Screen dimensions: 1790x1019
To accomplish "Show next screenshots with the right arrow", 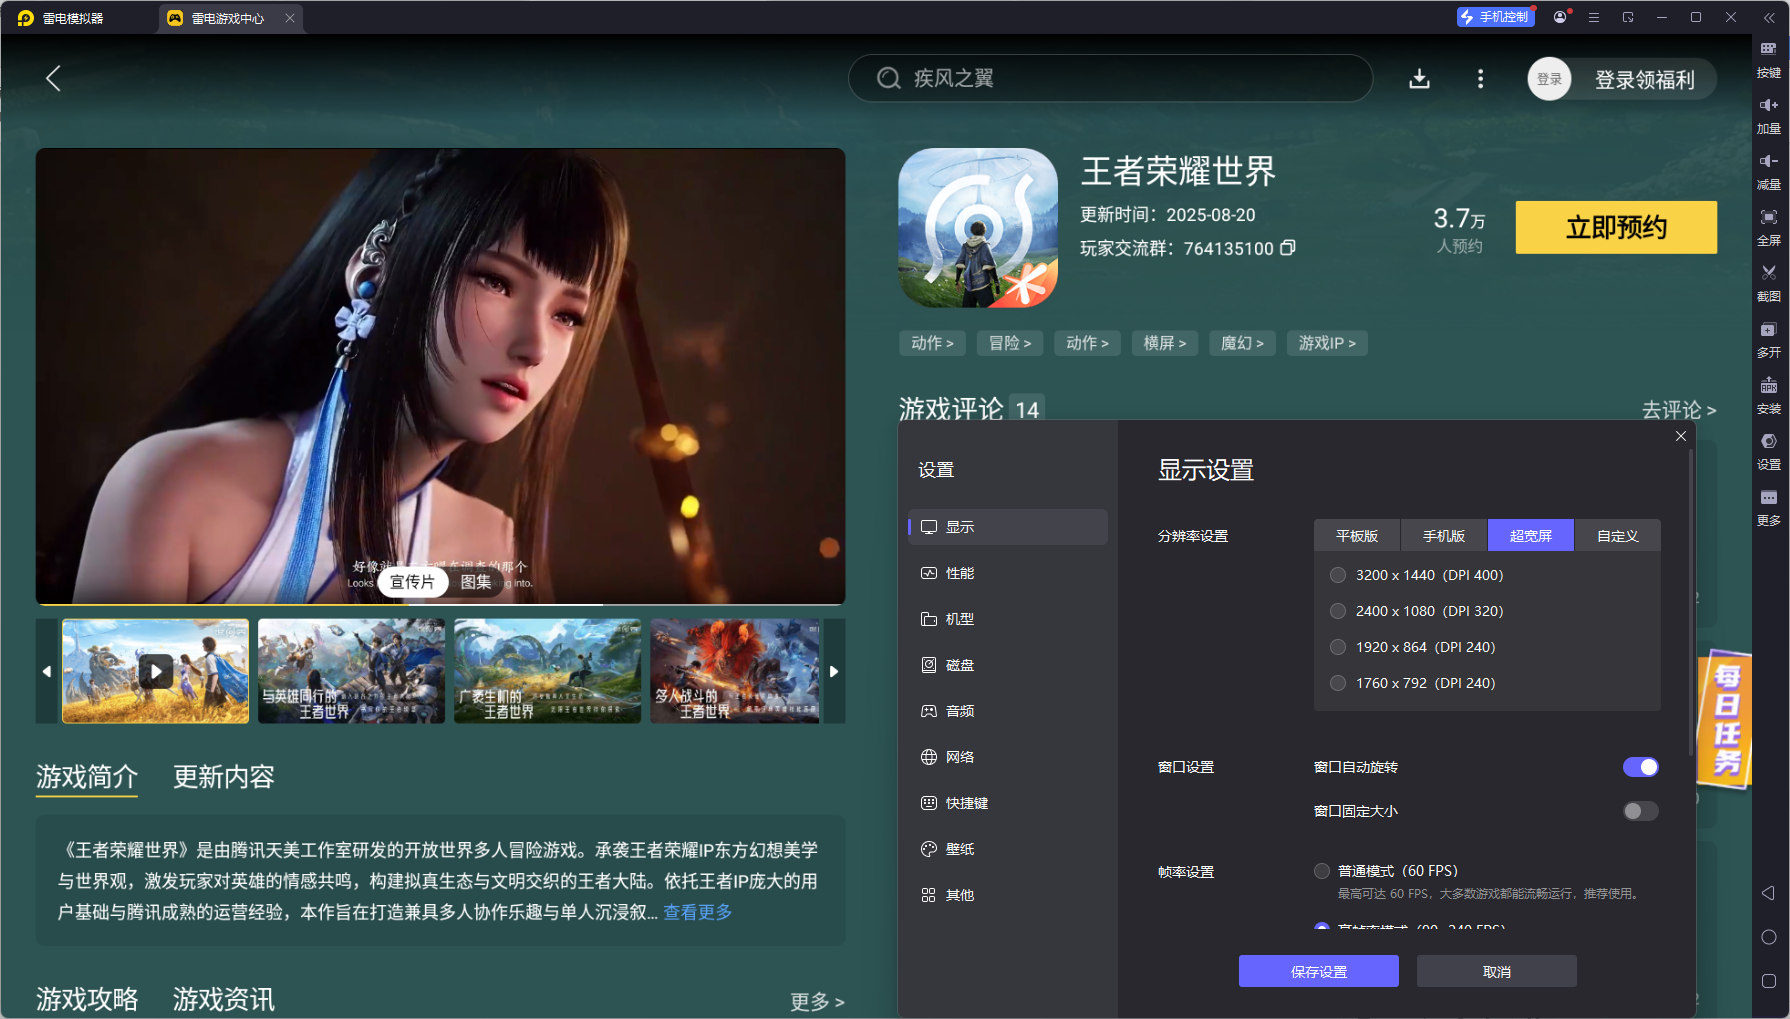I will (x=834, y=671).
